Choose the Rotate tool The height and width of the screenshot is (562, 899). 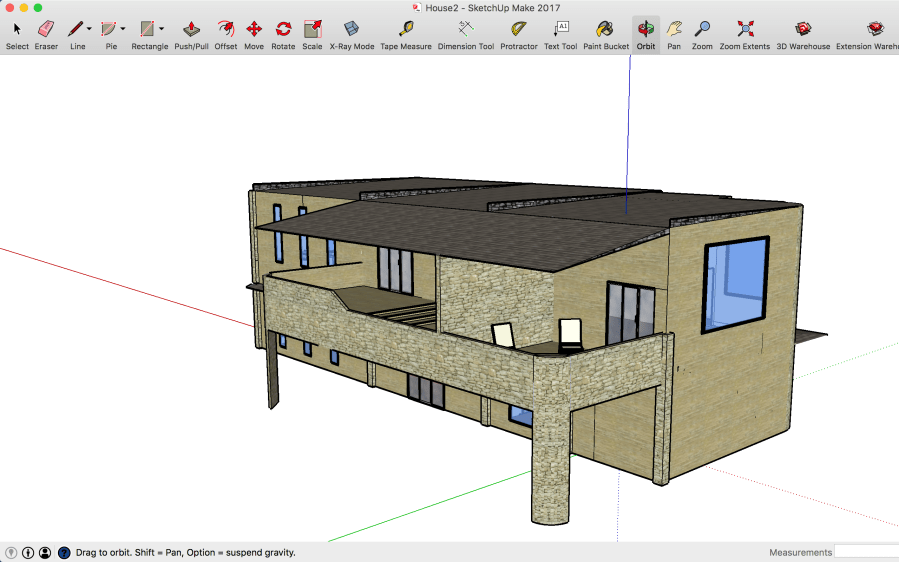(x=283, y=30)
